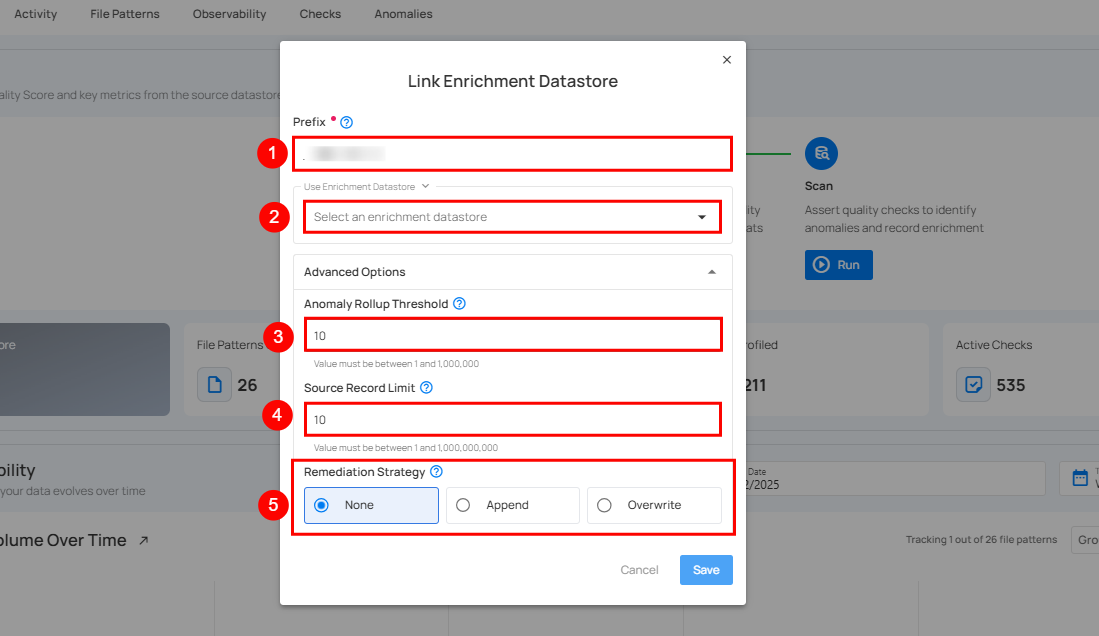
Task: Switch to the Activity tab
Action: tap(36, 14)
